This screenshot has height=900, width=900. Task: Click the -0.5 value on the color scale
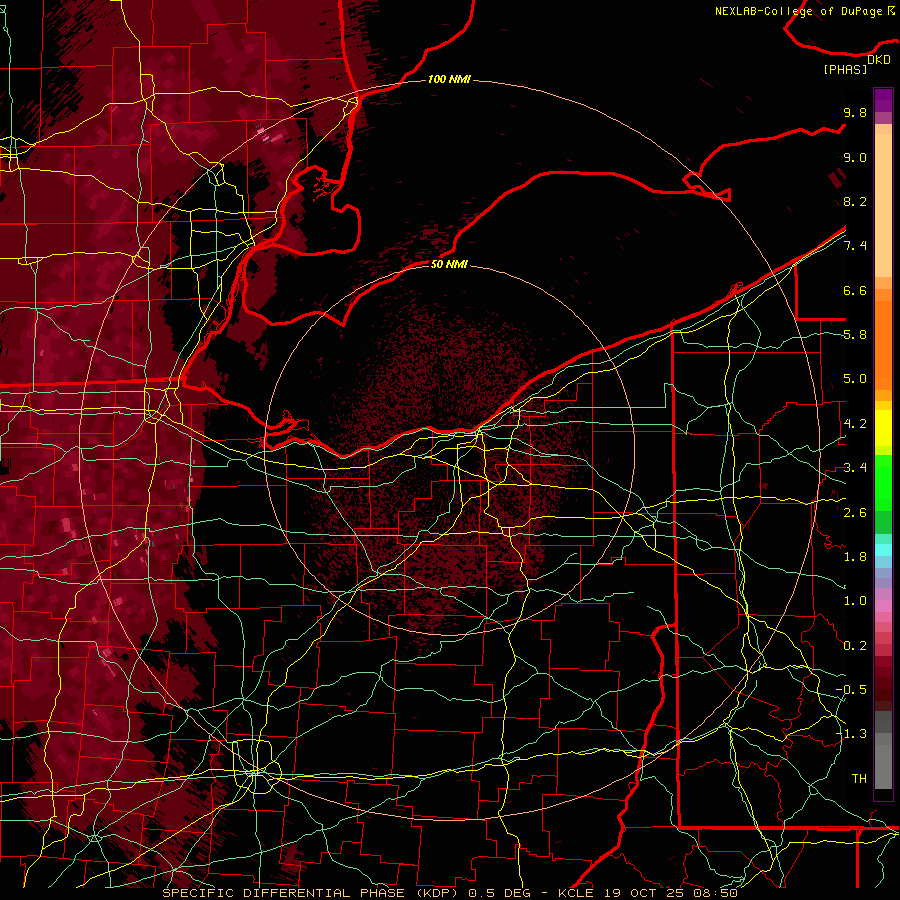point(851,690)
